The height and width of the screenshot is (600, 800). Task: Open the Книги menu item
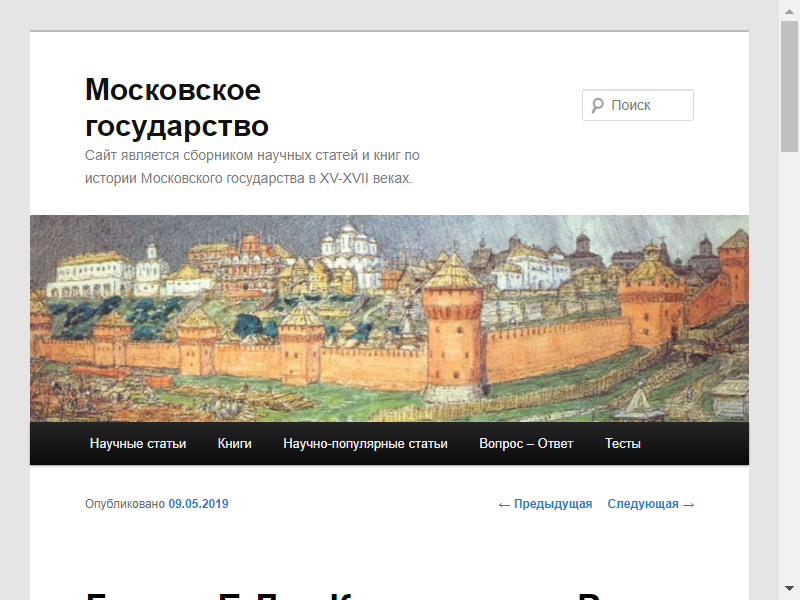pyautogui.click(x=234, y=444)
